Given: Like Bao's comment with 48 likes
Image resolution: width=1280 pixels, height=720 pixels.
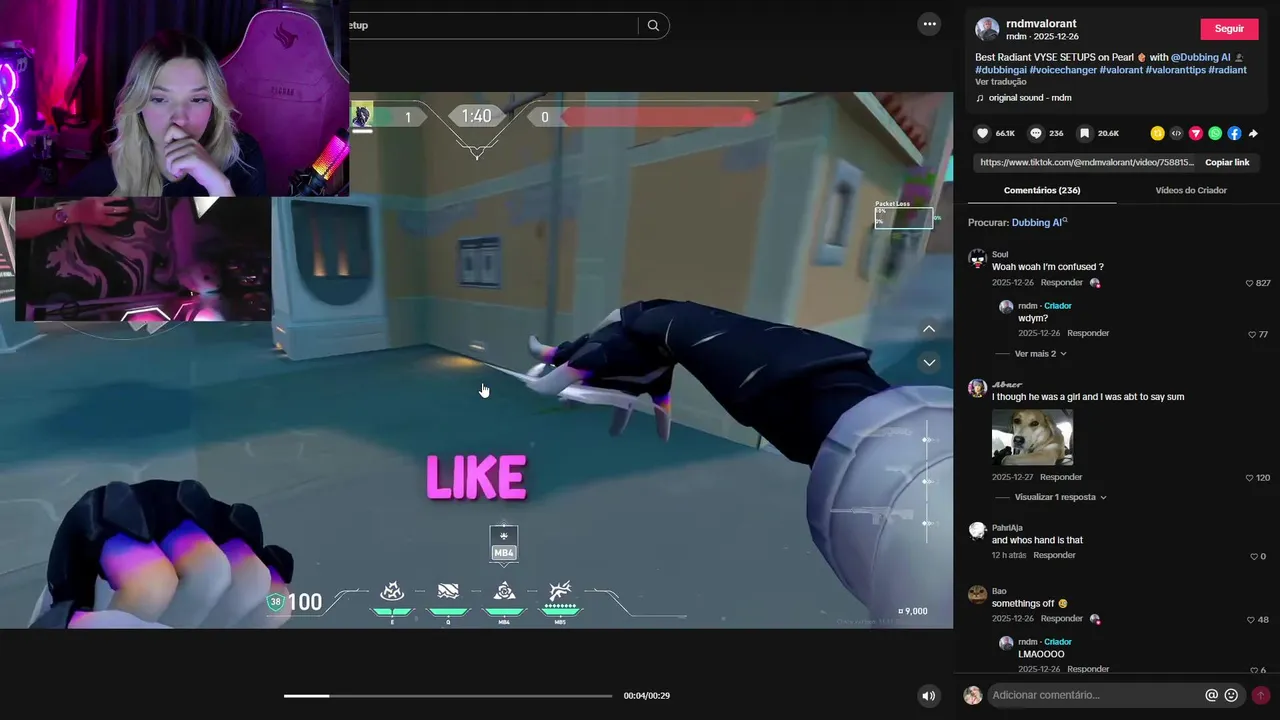Looking at the screenshot, I should [x=1251, y=619].
